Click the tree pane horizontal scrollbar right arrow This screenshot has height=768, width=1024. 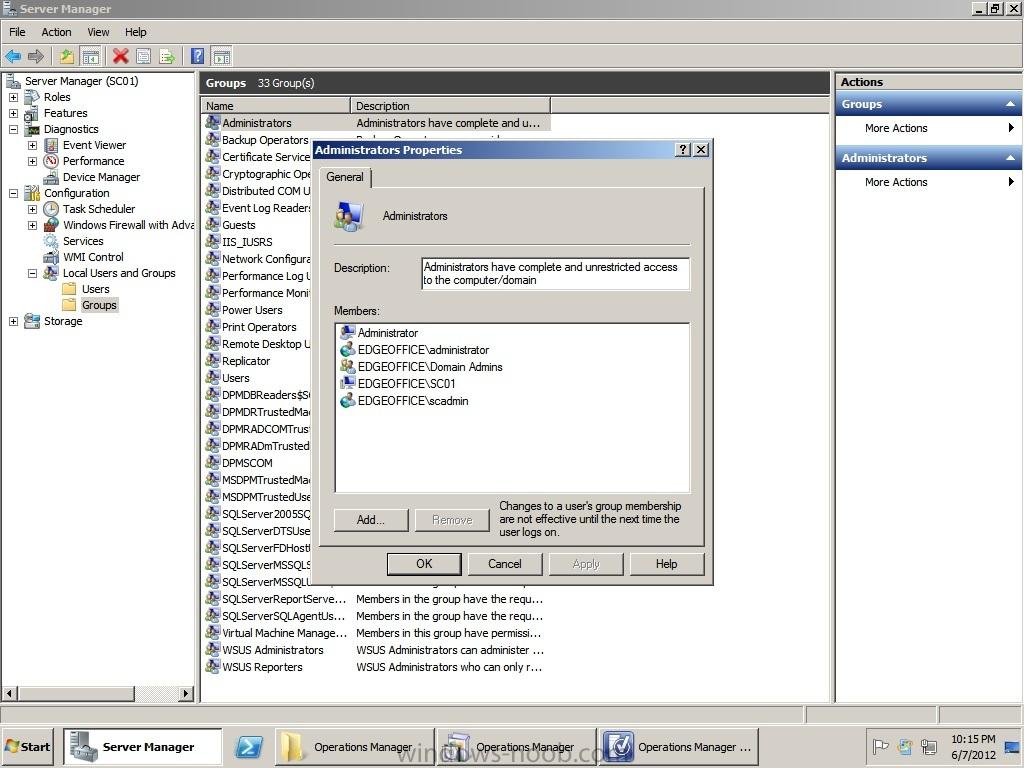(186, 693)
